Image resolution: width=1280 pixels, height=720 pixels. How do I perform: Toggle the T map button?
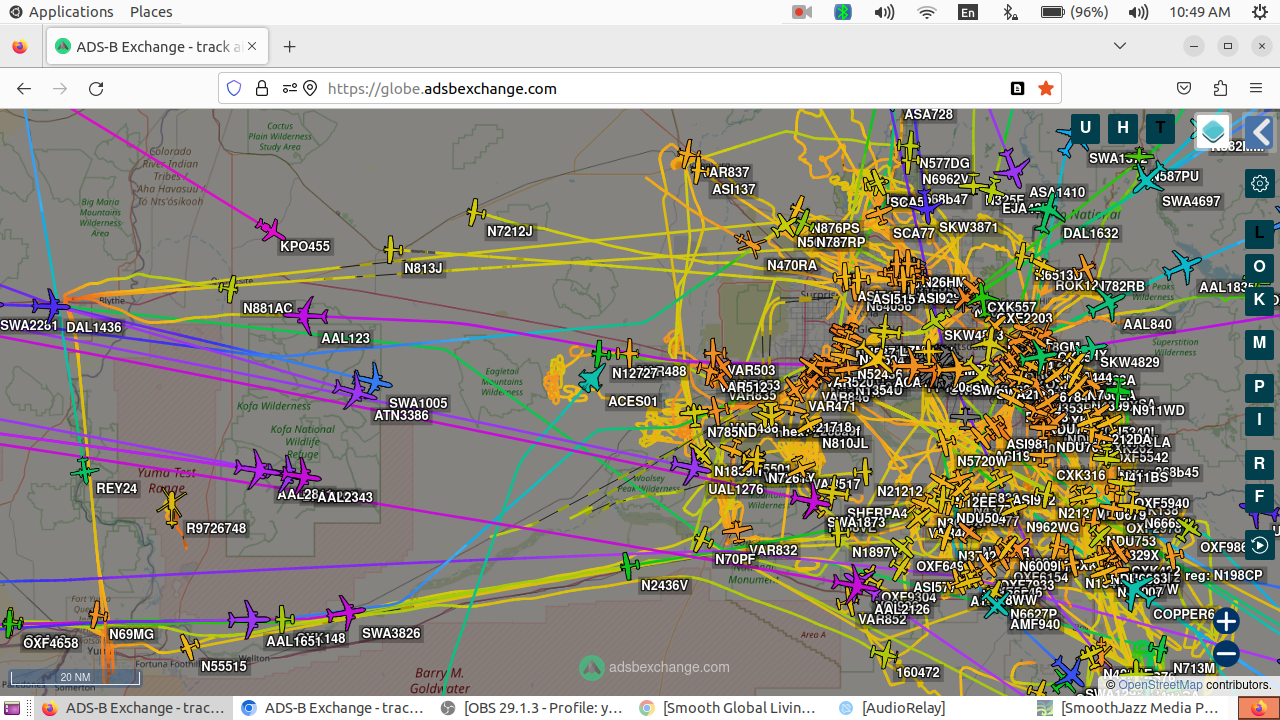point(1160,128)
